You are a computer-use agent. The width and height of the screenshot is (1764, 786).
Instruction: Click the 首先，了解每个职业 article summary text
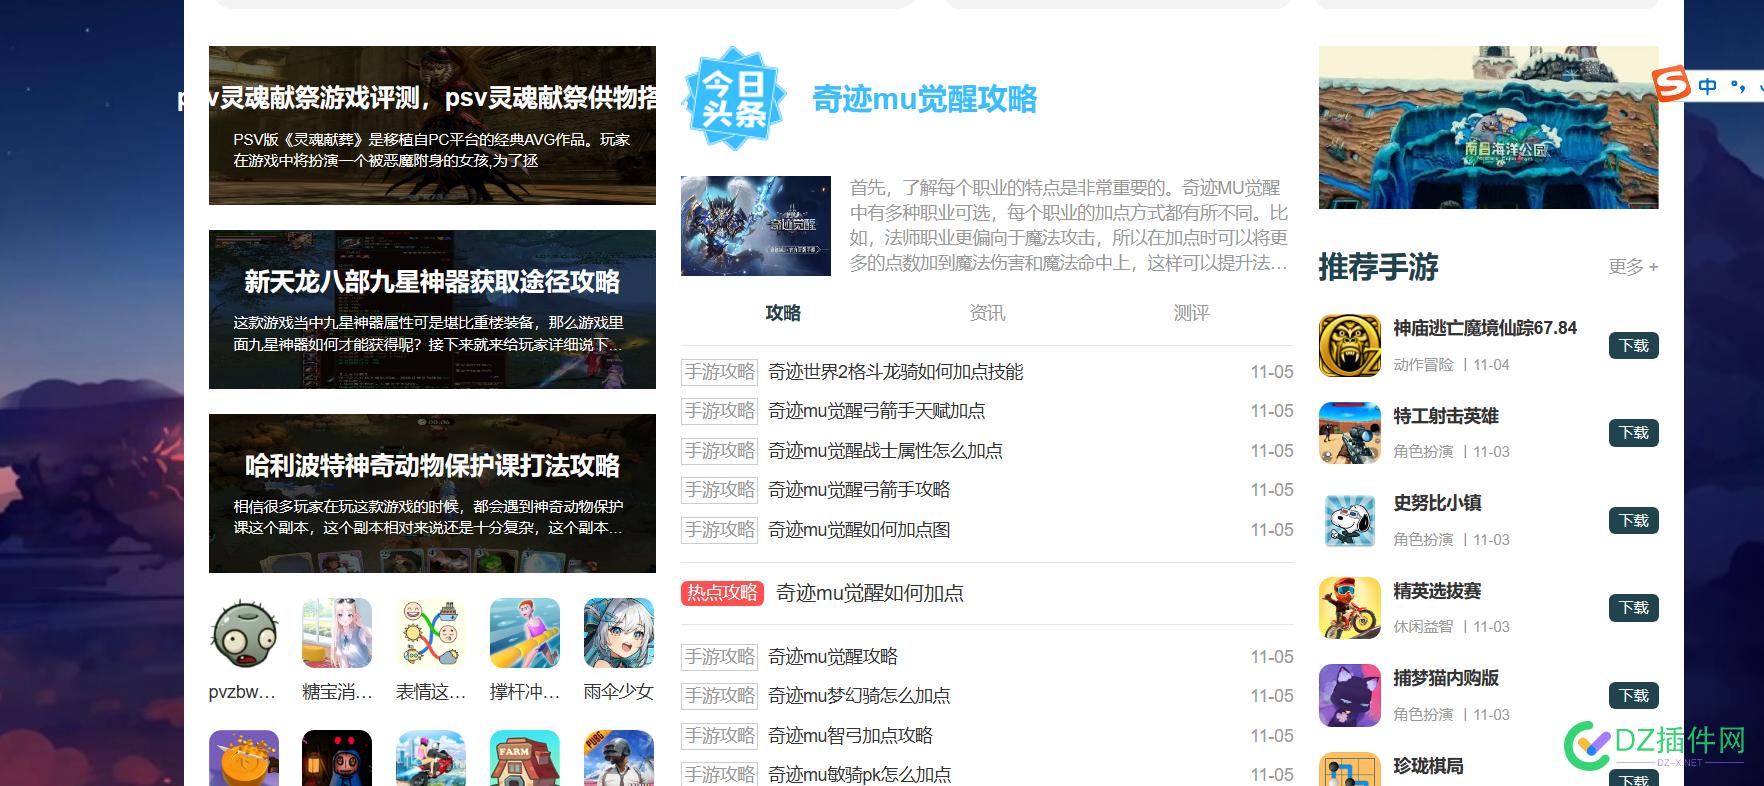coord(1069,225)
